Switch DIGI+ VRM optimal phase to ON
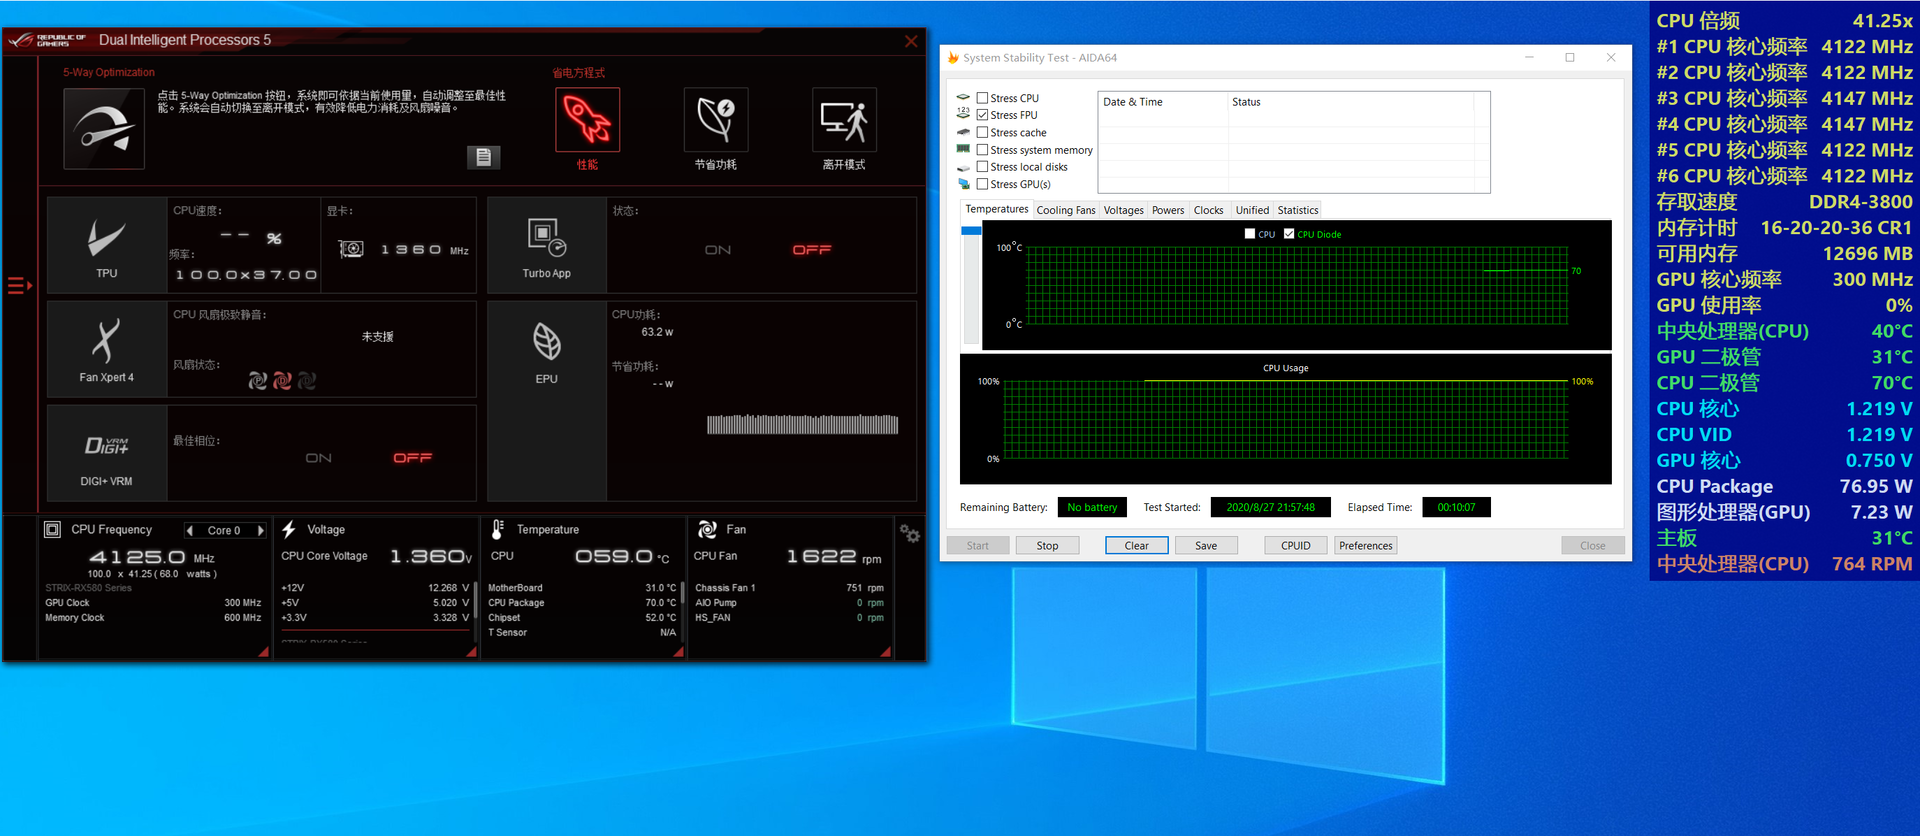1920x836 pixels. pyautogui.click(x=319, y=458)
